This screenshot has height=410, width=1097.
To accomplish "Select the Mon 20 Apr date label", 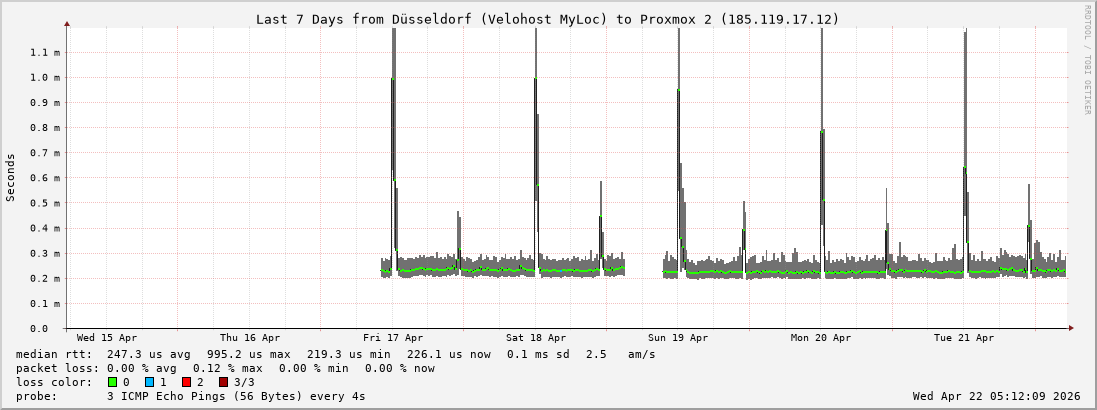I will point(821,338).
